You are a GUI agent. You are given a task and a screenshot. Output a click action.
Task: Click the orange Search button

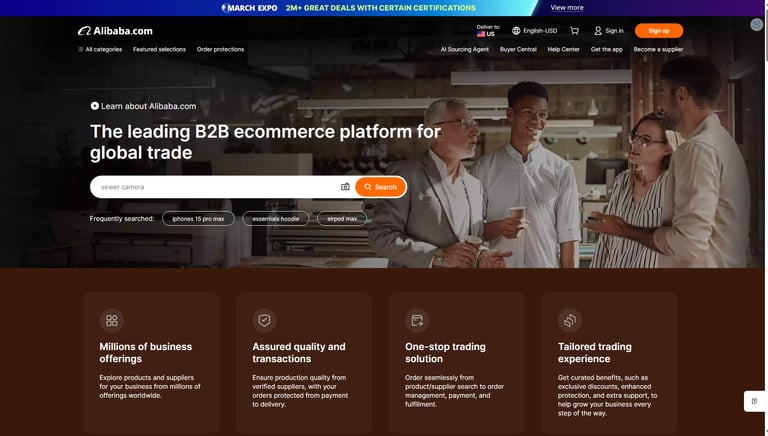click(381, 187)
